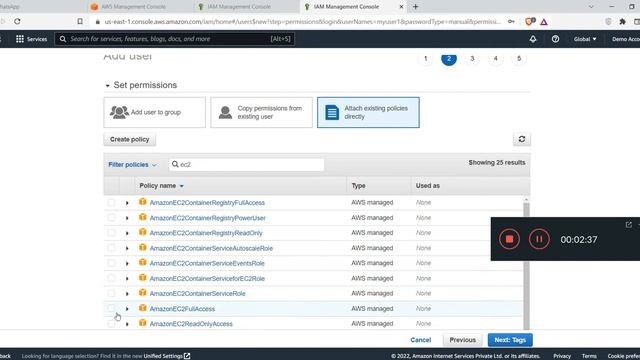This screenshot has width=640, height=360.
Task: Focus the AWS services search box
Action: point(174,39)
